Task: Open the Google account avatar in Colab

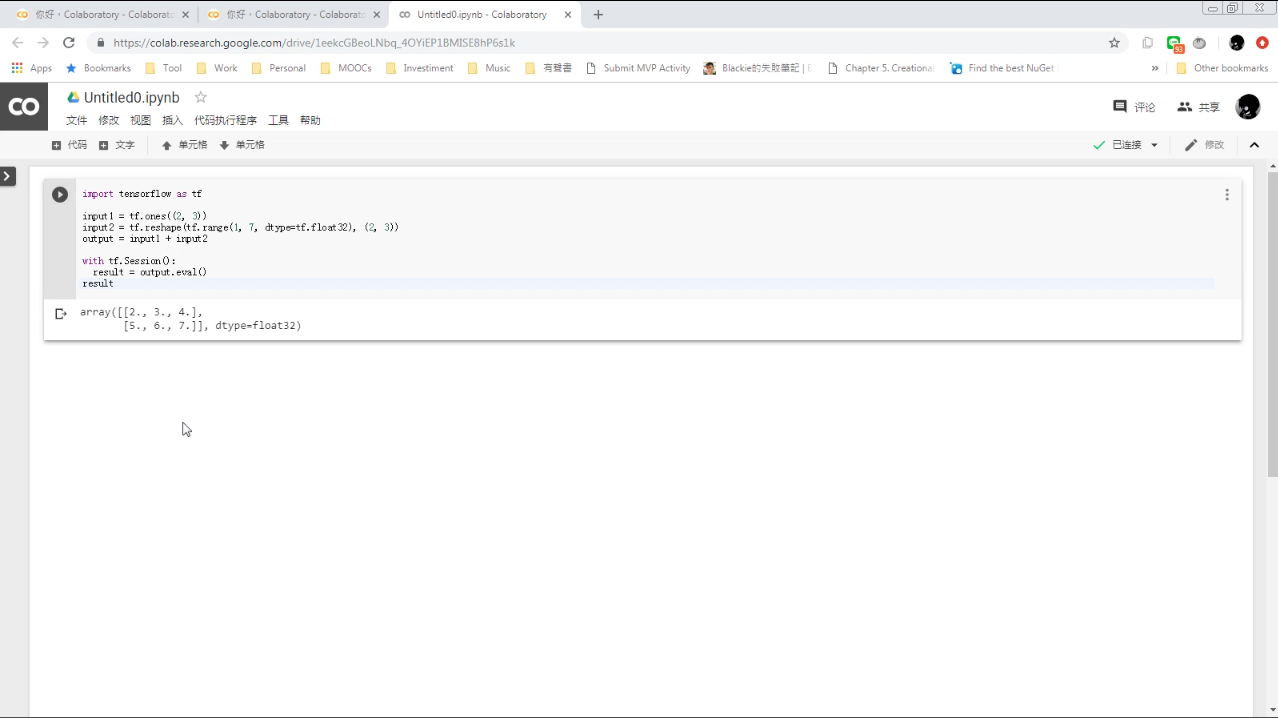Action: tap(1248, 107)
